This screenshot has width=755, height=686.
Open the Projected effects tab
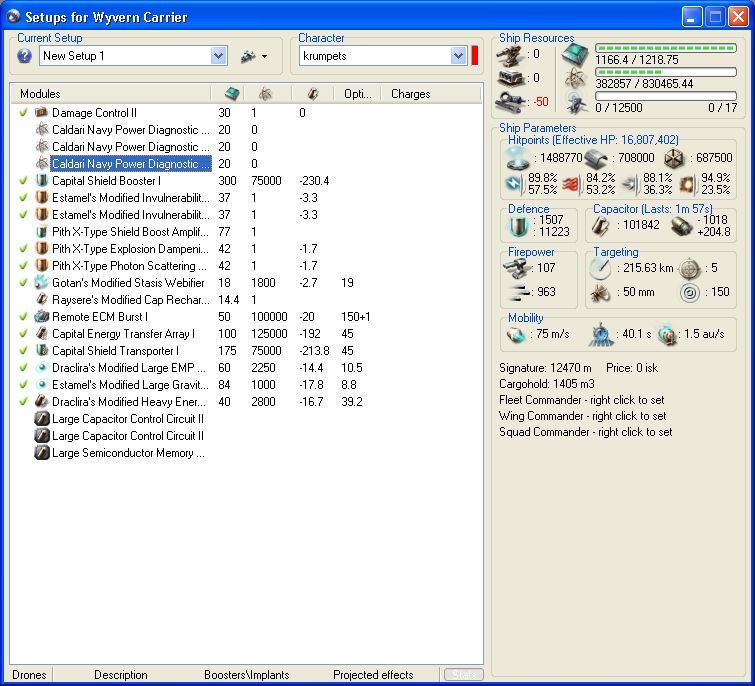(x=373, y=675)
